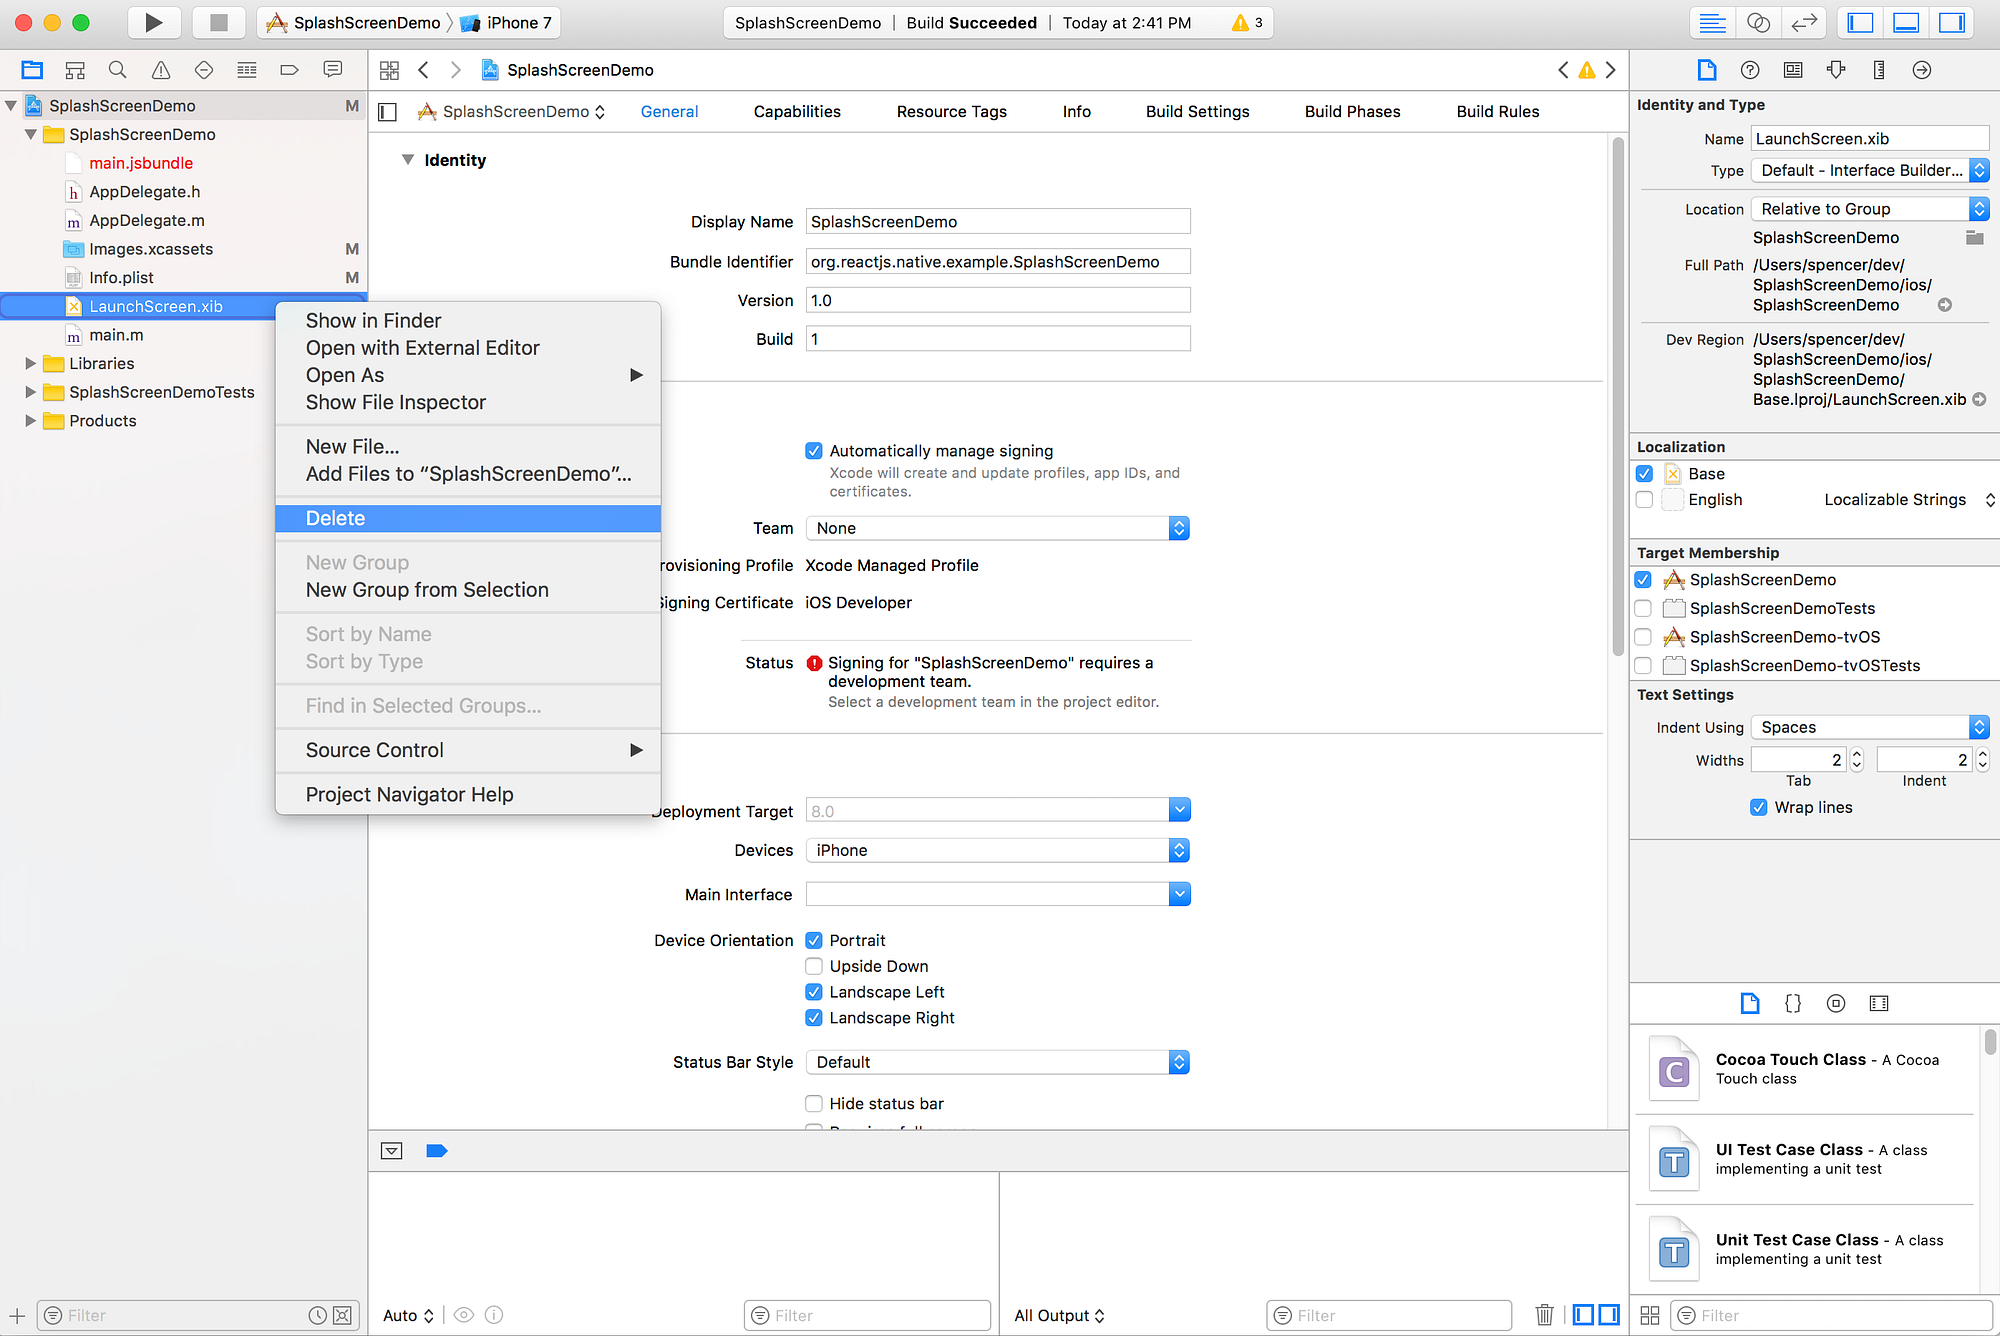Click the Stop button in toolbar
This screenshot has width=2000, height=1336.
[x=218, y=22]
